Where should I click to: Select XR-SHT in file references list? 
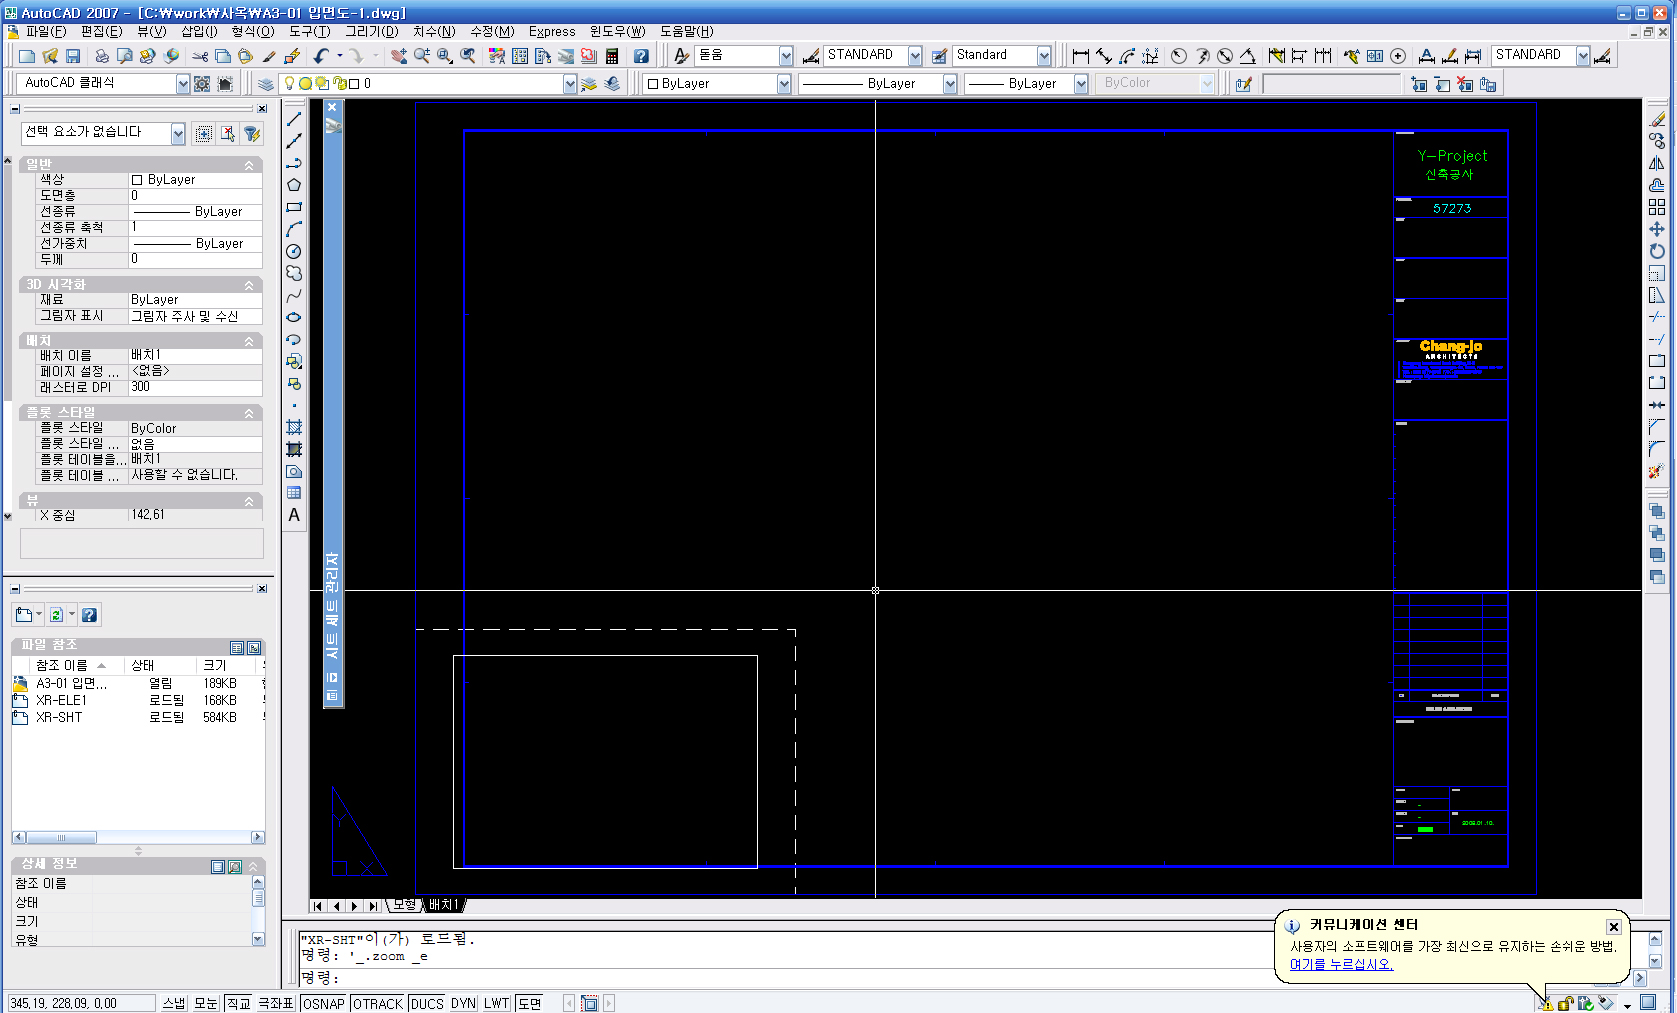pos(59,717)
